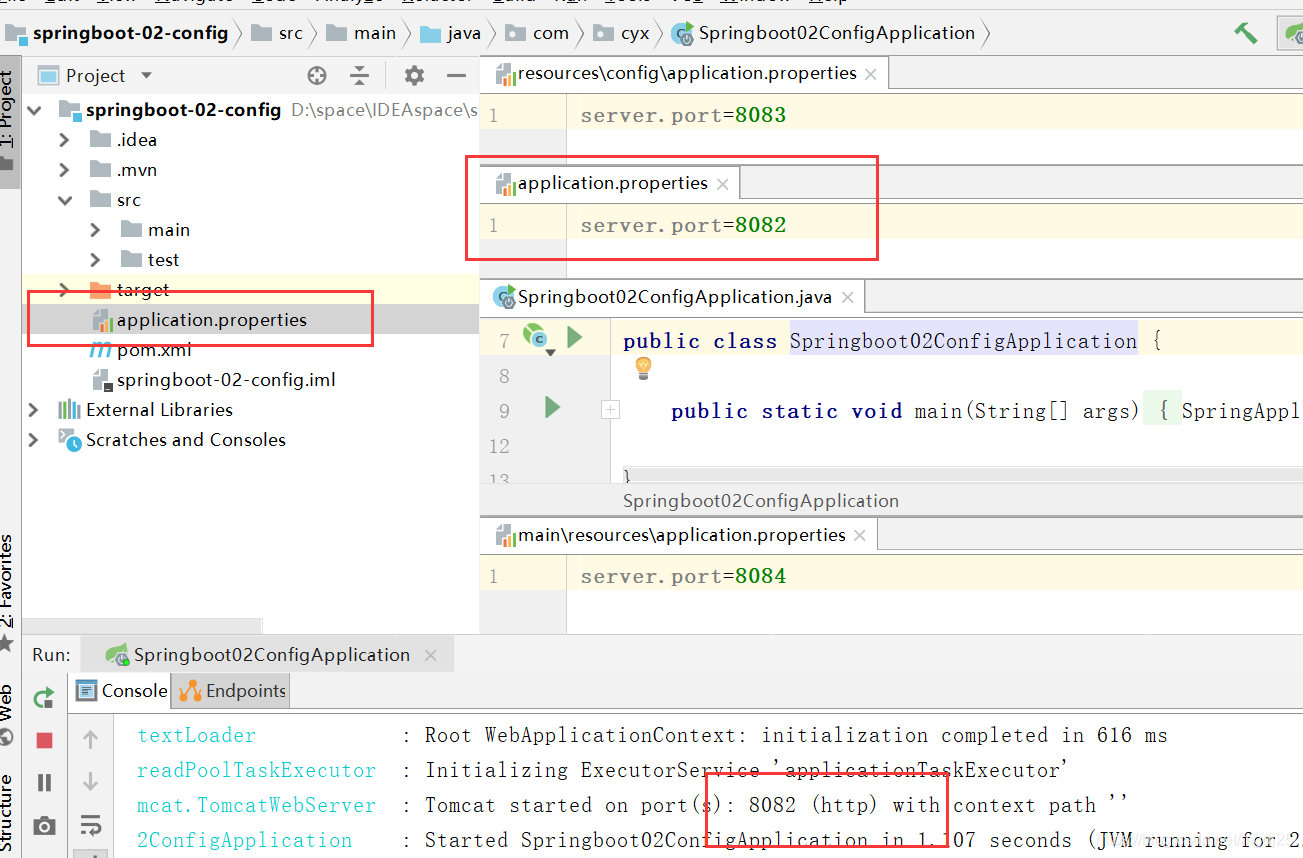This screenshot has height=858, width=1303.
Task: Close the main\resources\application.properties tab
Action: point(860,536)
